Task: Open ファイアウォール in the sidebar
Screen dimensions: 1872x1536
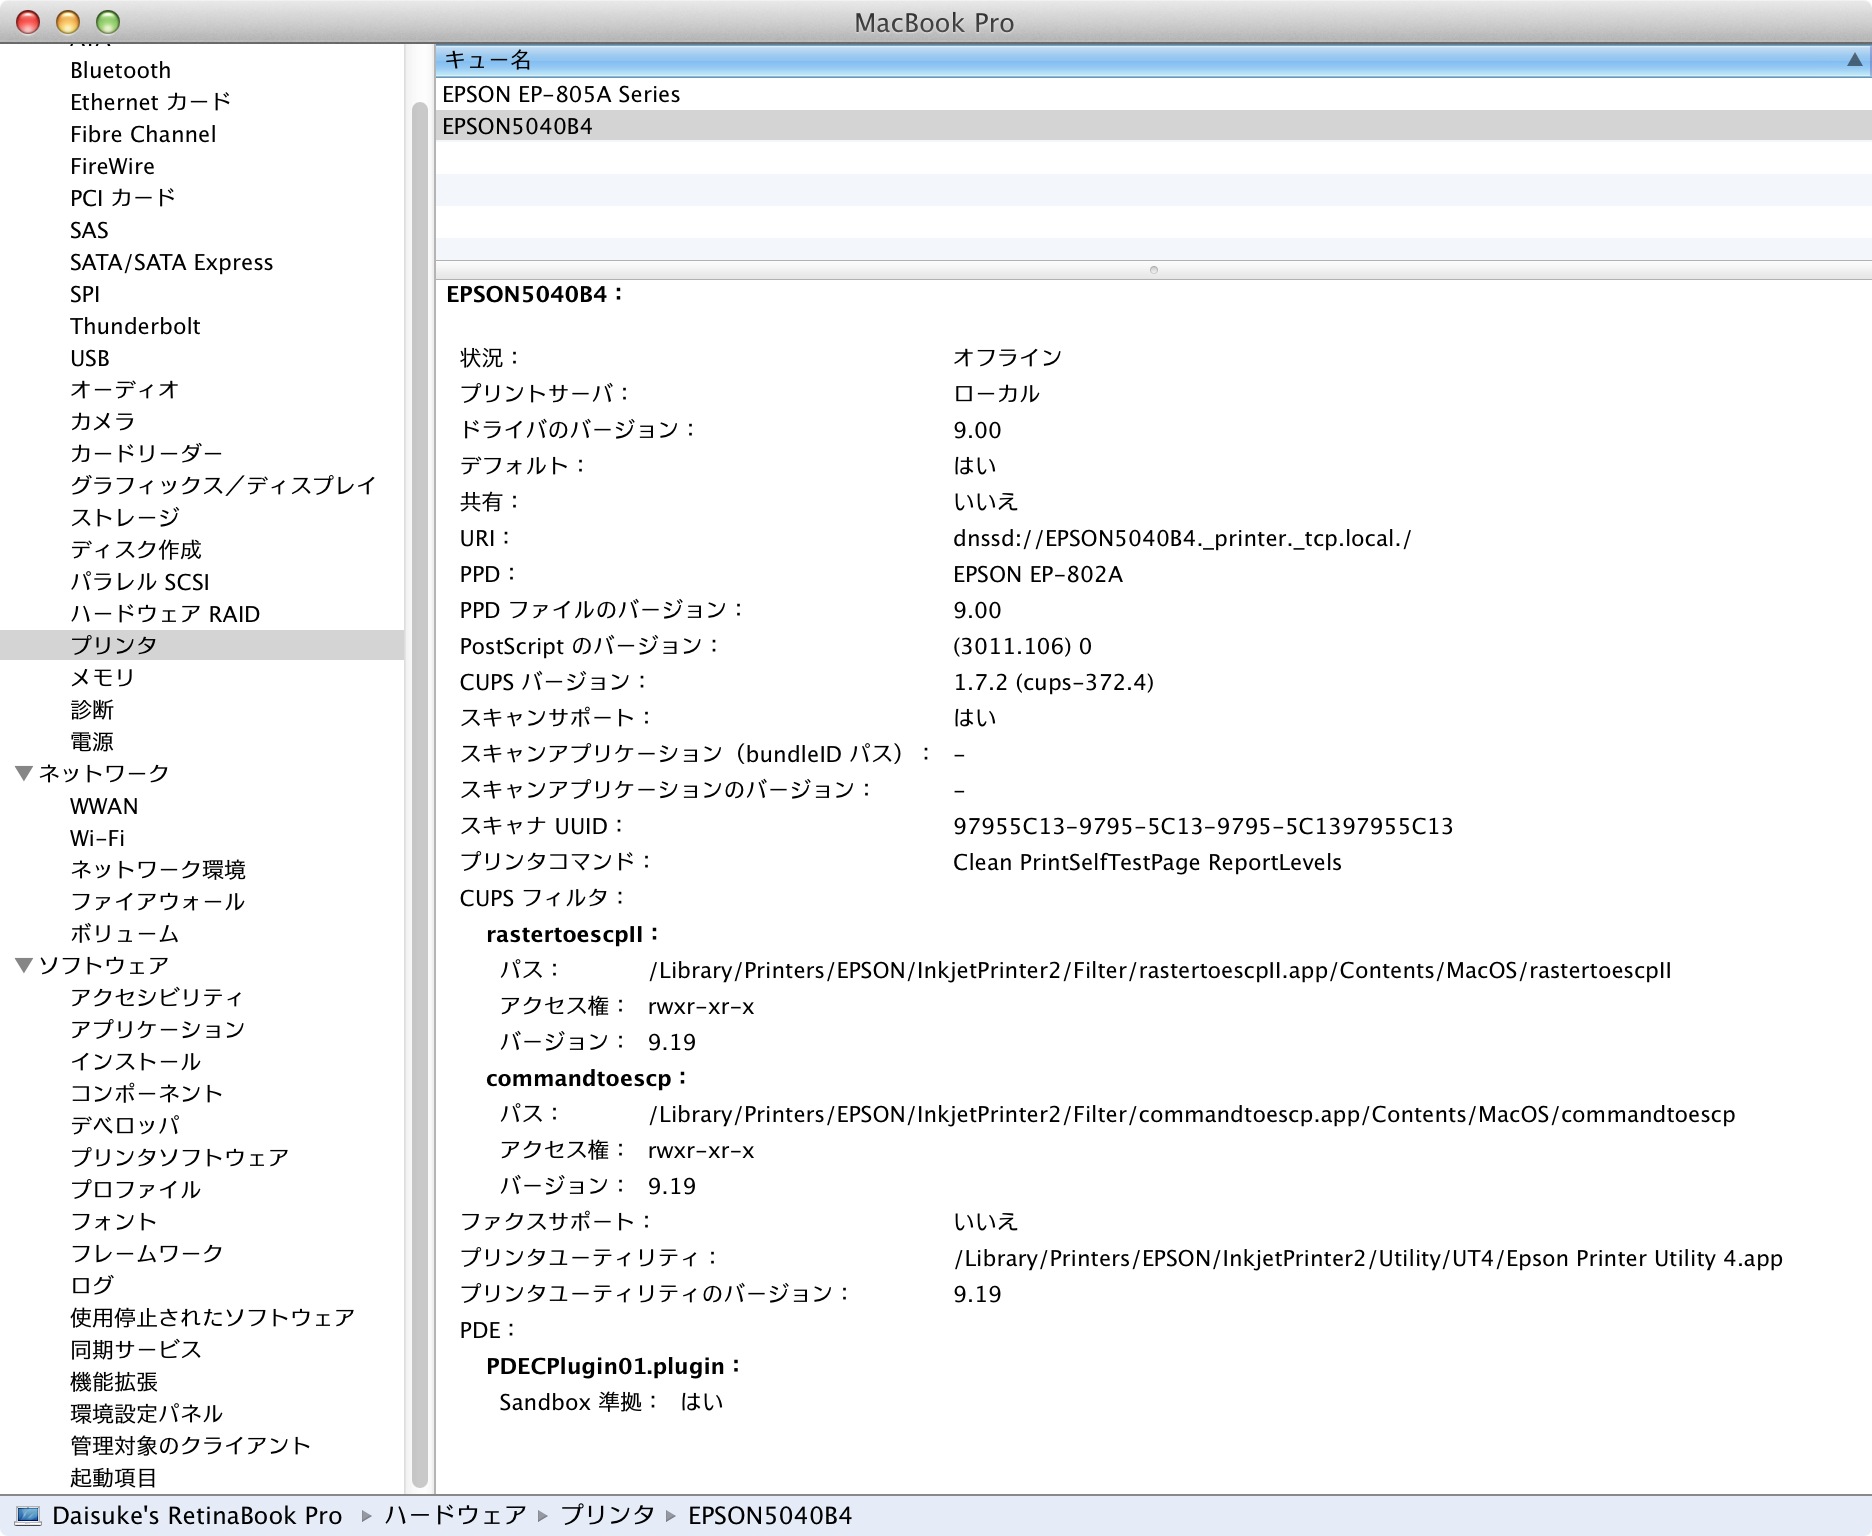Action: click(157, 901)
